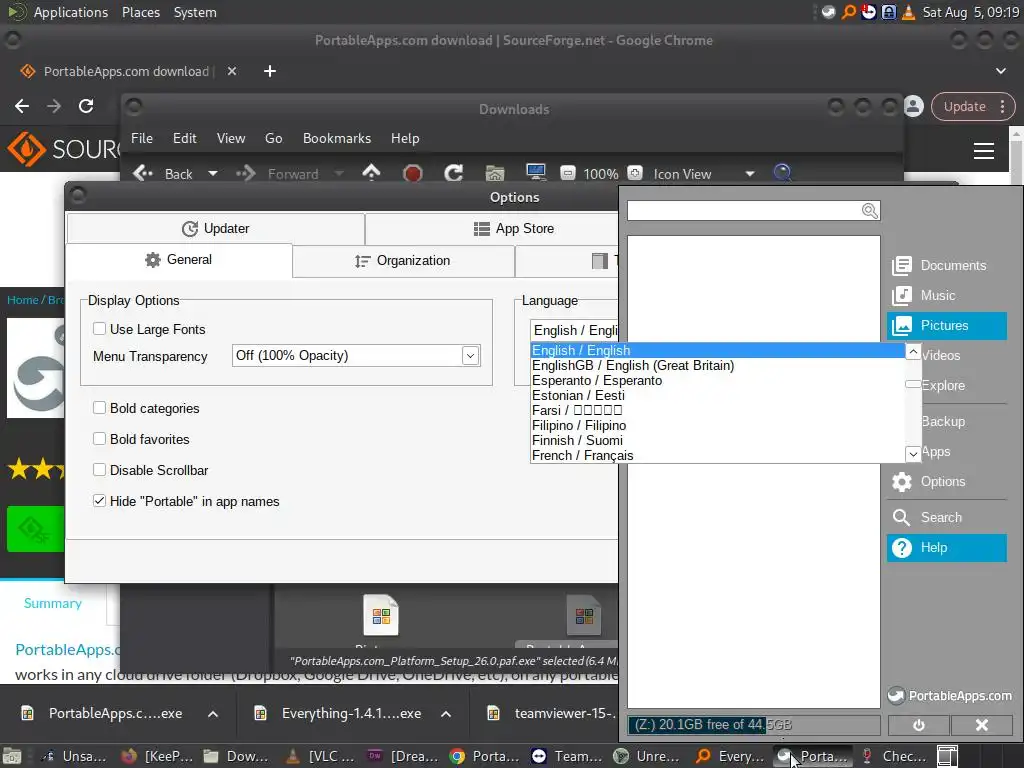
Task: Click the Home folder icon in Downloads toolbar
Action: (495, 173)
